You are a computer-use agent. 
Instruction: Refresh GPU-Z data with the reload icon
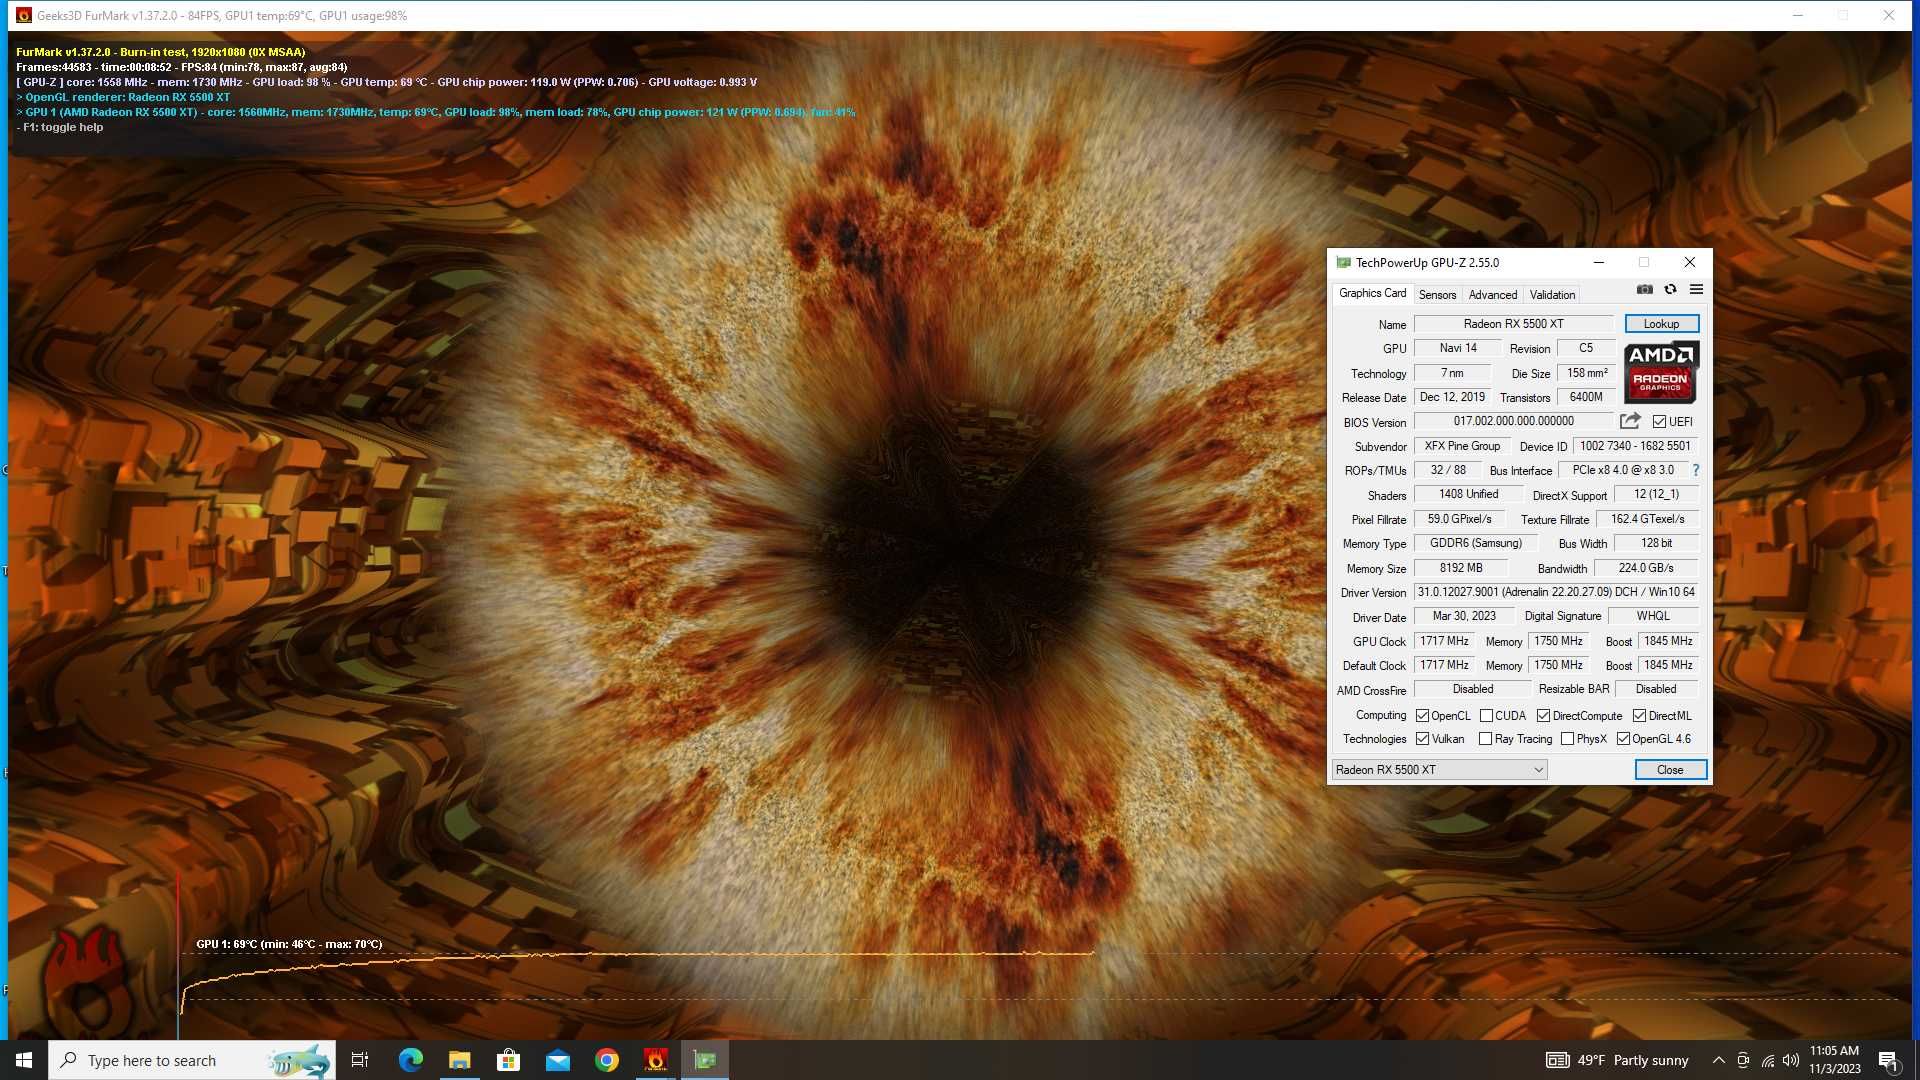click(x=1670, y=290)
